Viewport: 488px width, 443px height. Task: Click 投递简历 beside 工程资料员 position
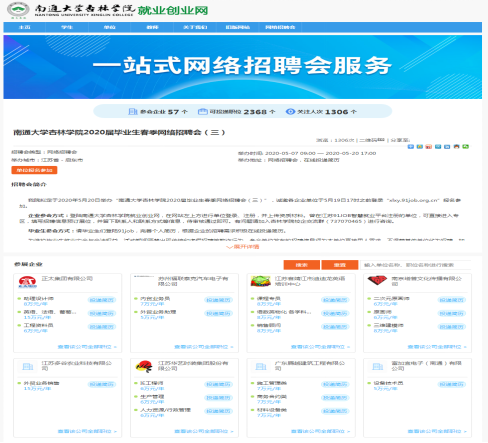click(x=102, y=327)
